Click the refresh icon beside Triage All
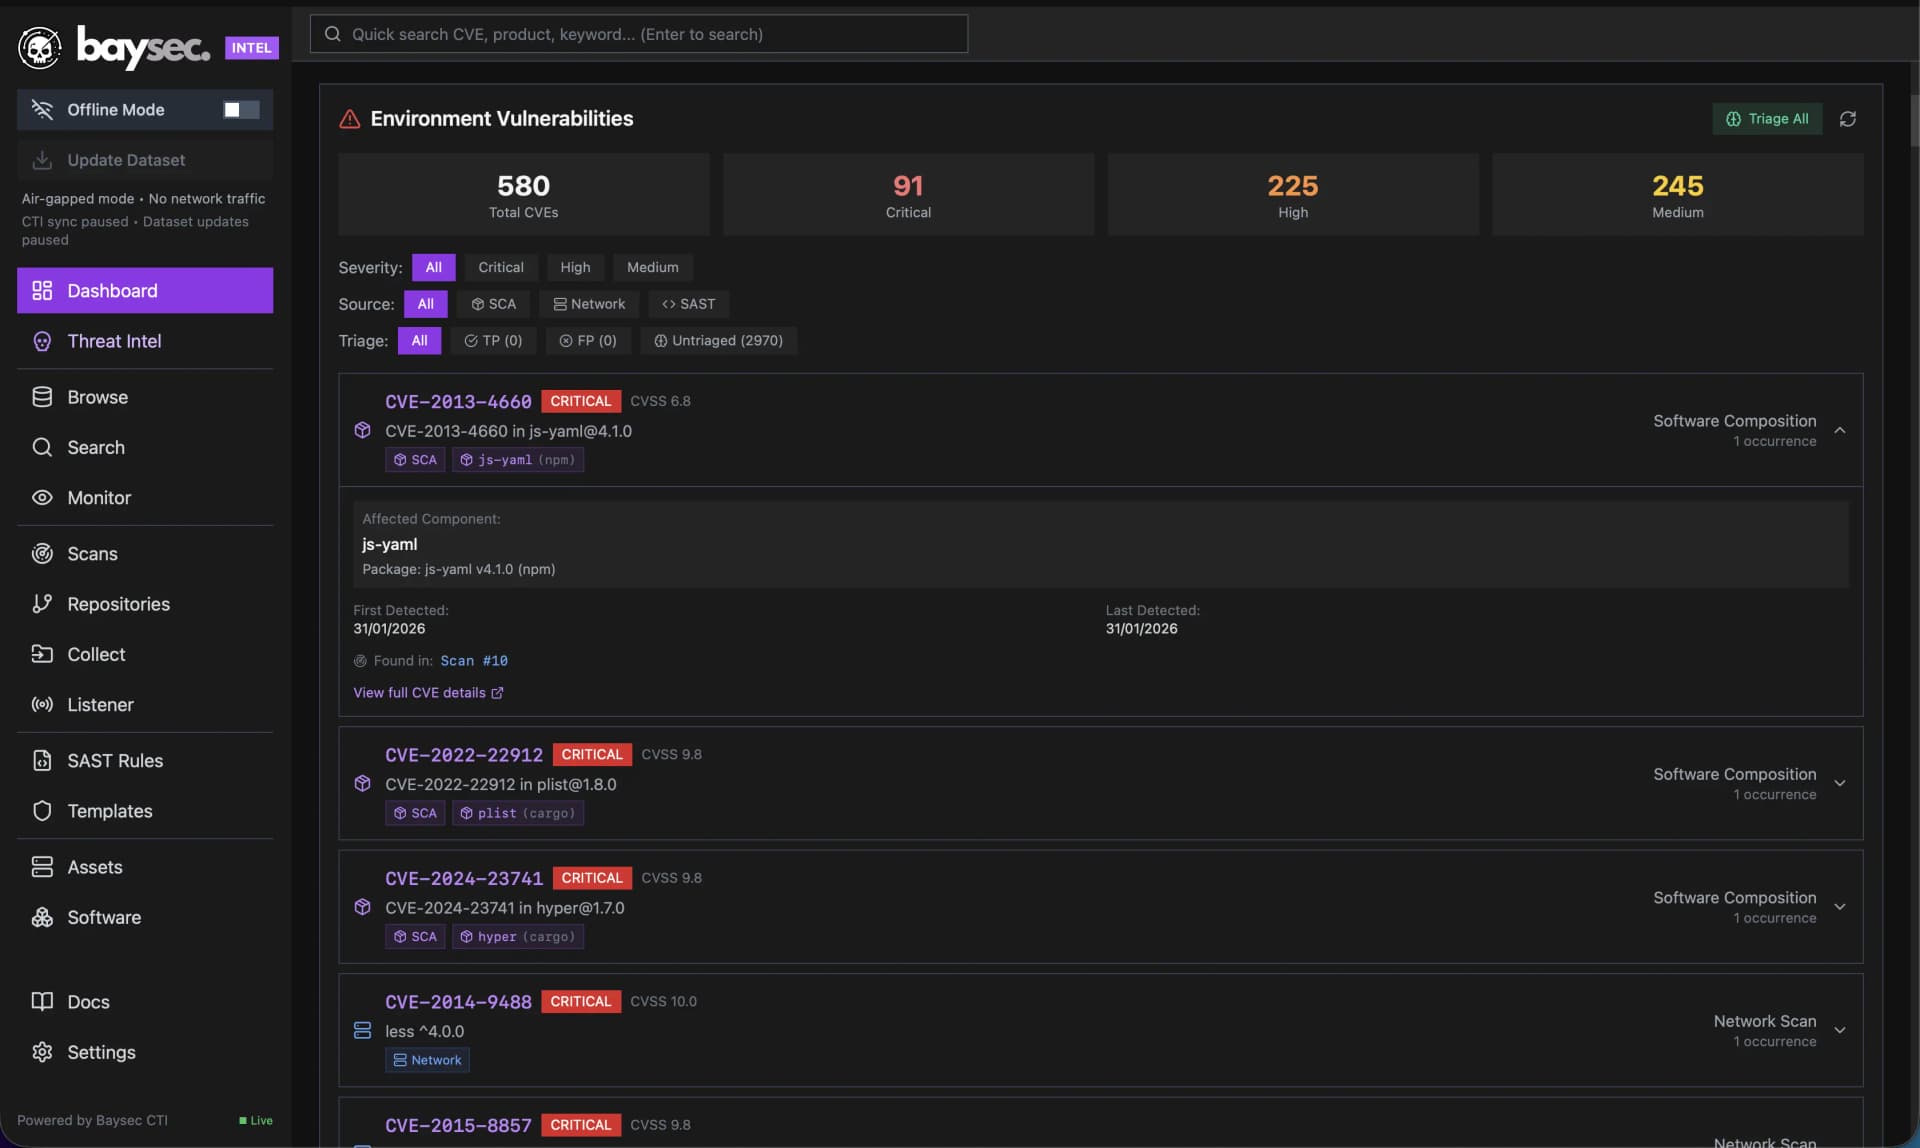1920x1148 pixels. pyautogui.click(x=1847, y=119)
